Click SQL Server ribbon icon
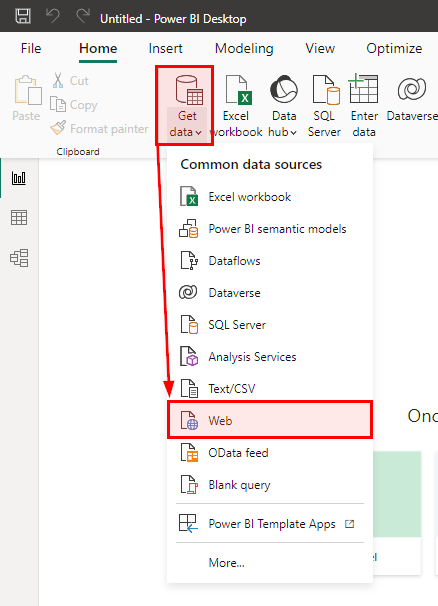 (x=324, y=106)
